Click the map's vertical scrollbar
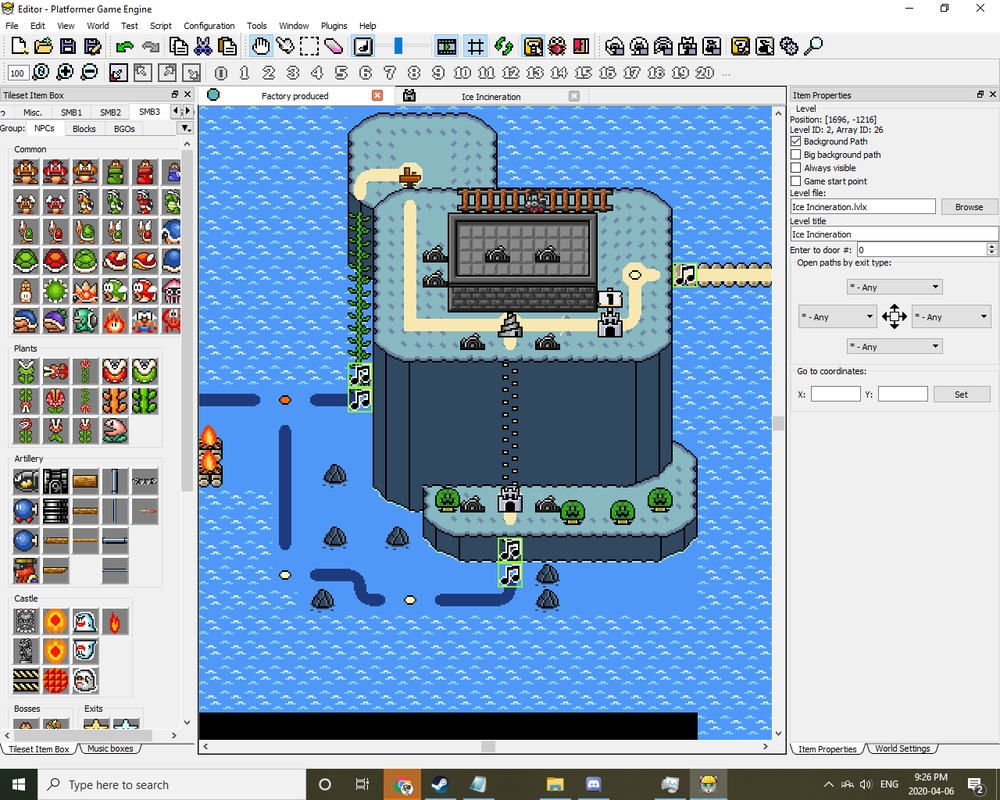 [x=779, y=424]
